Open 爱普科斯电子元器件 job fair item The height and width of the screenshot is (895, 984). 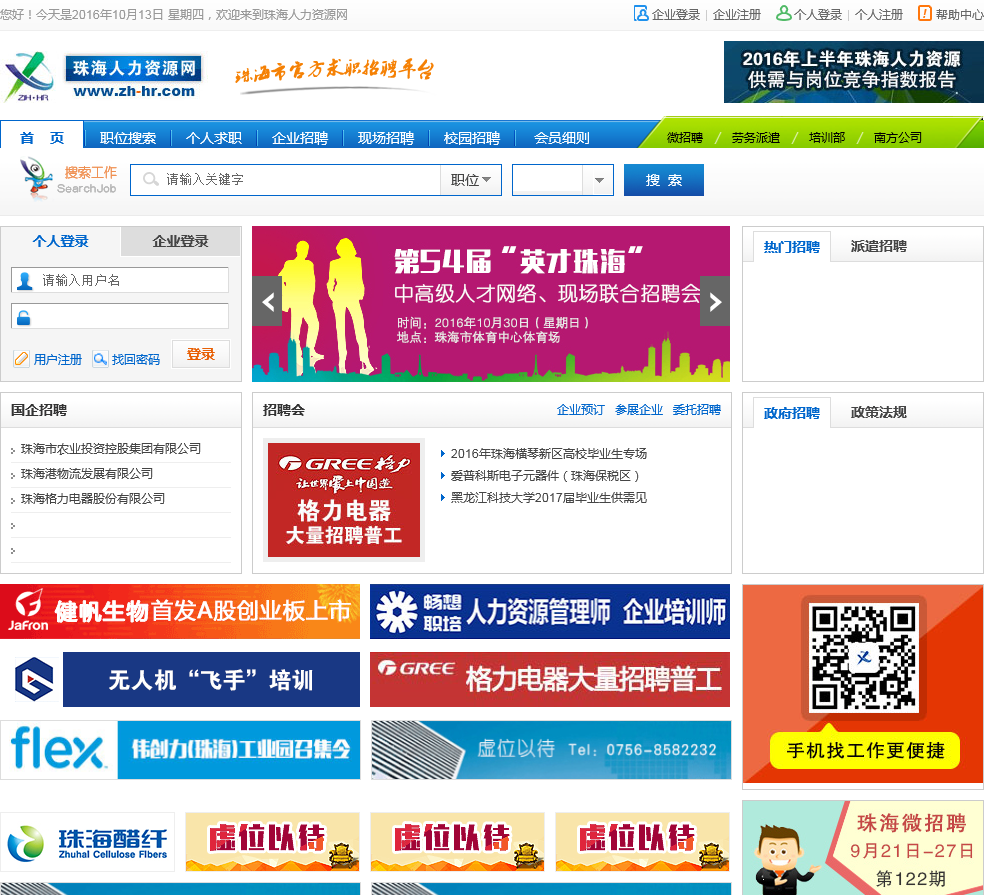point(545,476)
